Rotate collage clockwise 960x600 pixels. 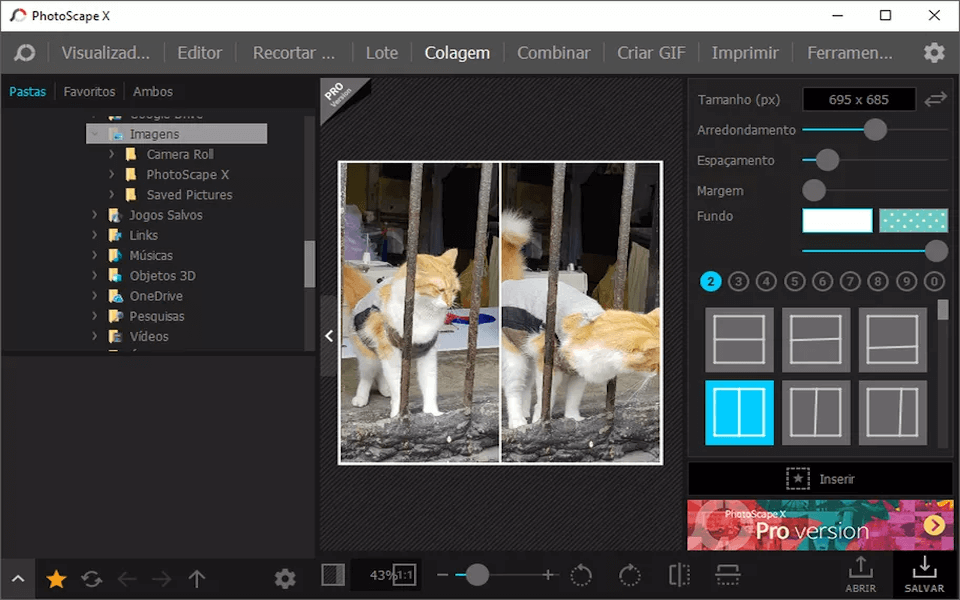pyautogui.click(x=629, y=575)
